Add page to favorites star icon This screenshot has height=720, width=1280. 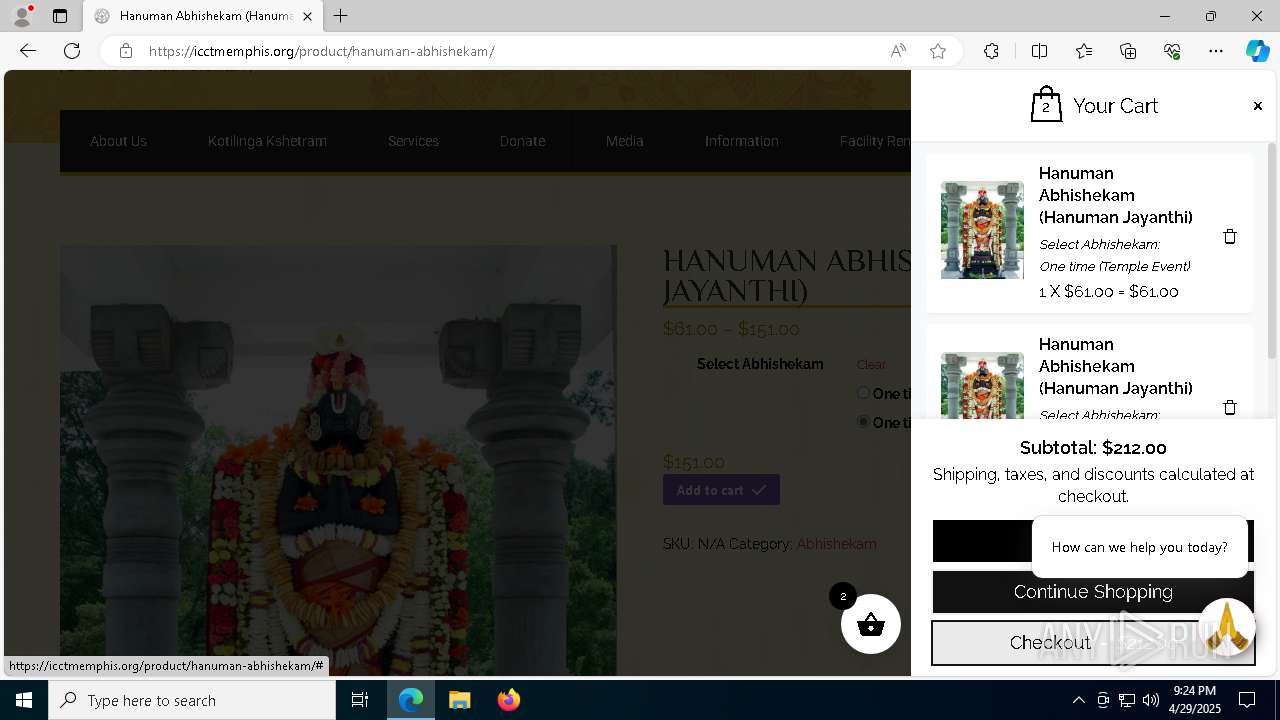(x=938, y=51)
